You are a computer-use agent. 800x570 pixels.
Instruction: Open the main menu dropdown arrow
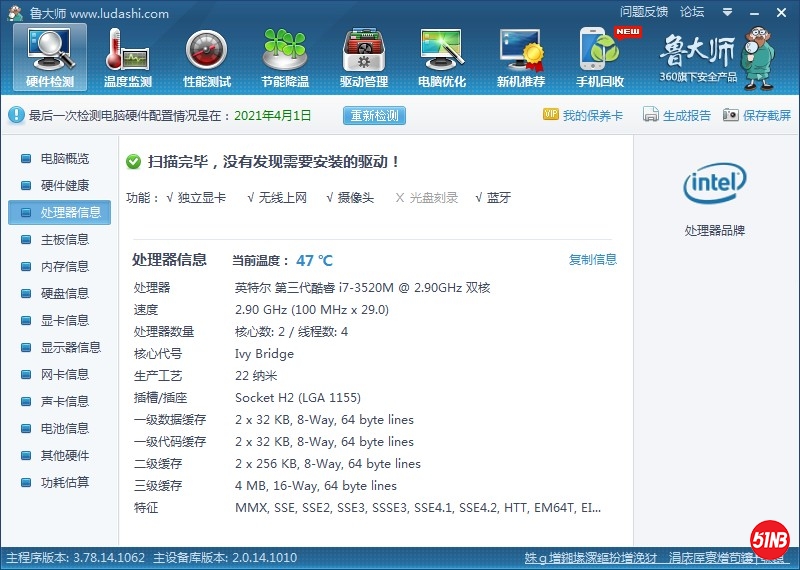[725, 12]
